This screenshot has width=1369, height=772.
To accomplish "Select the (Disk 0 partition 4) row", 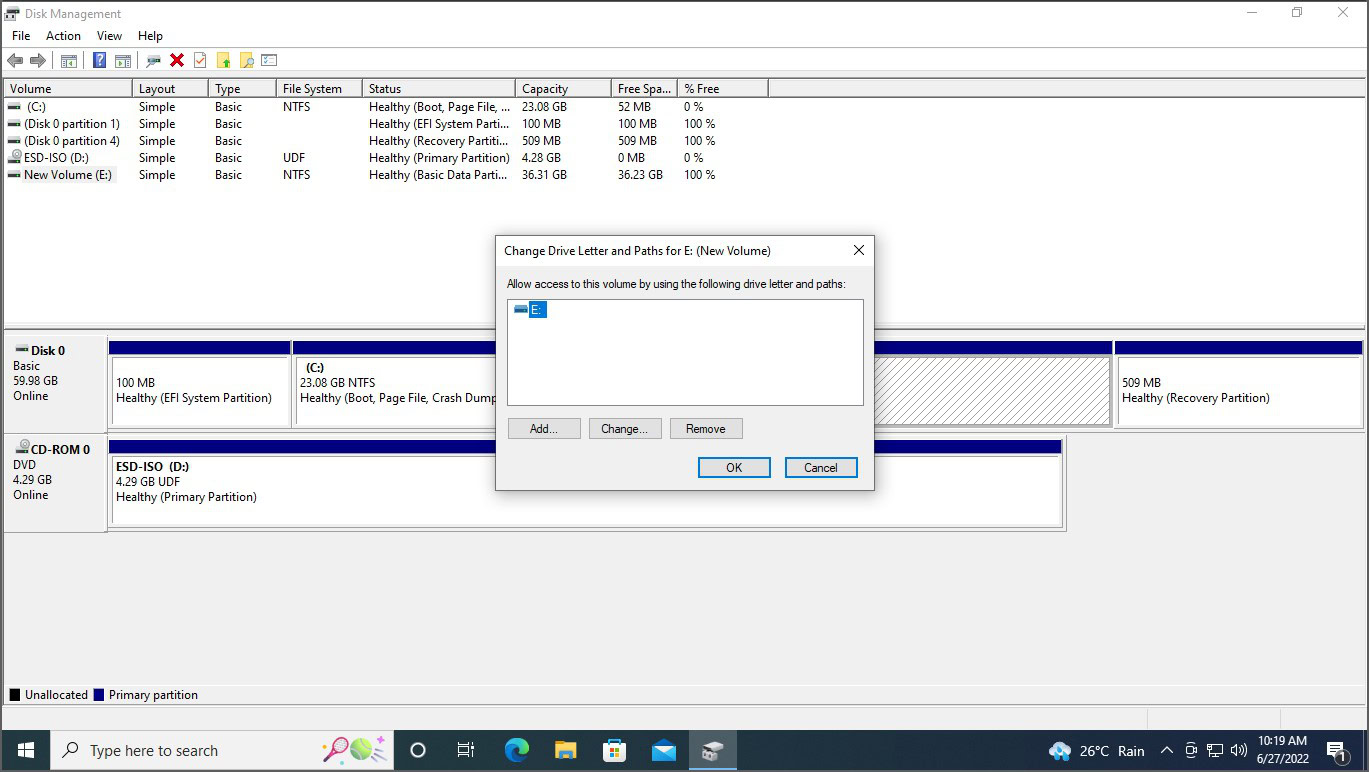I will click(385, 141).
